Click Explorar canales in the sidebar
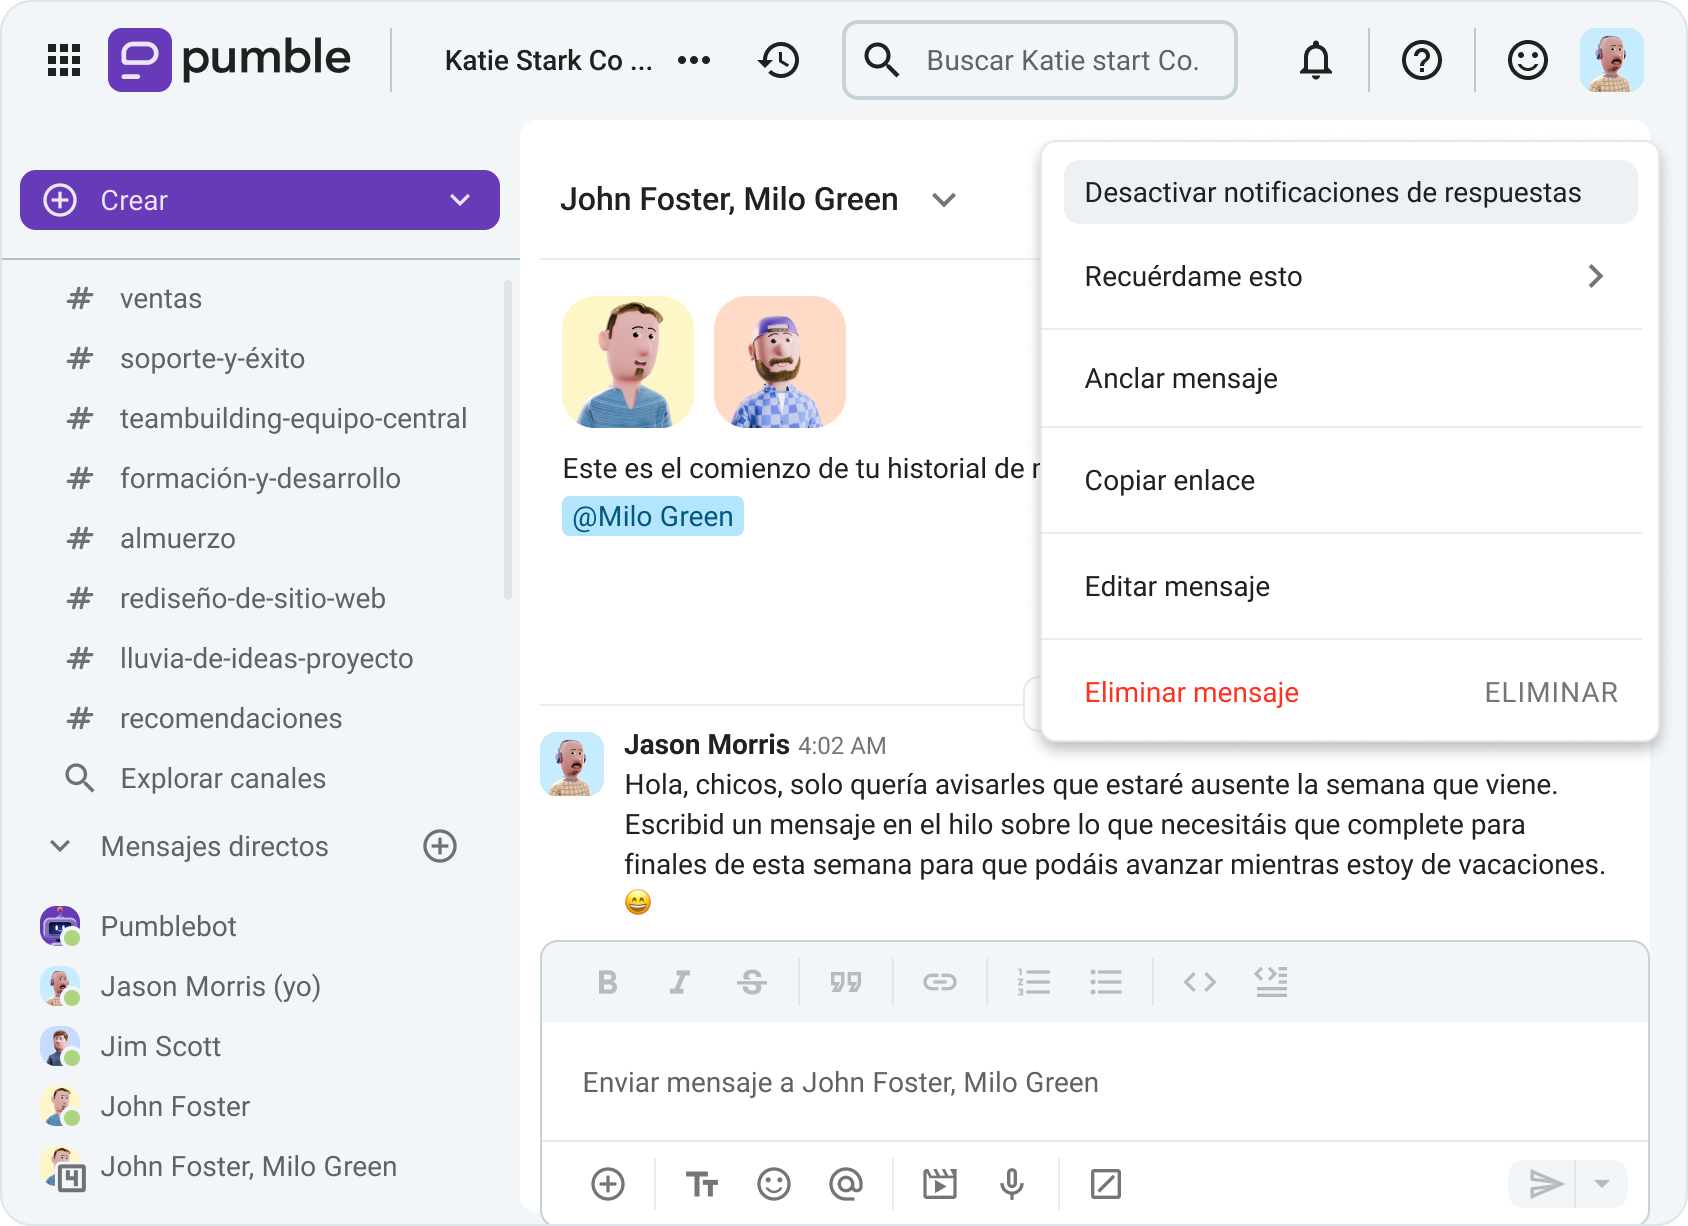 coord(222,778)
